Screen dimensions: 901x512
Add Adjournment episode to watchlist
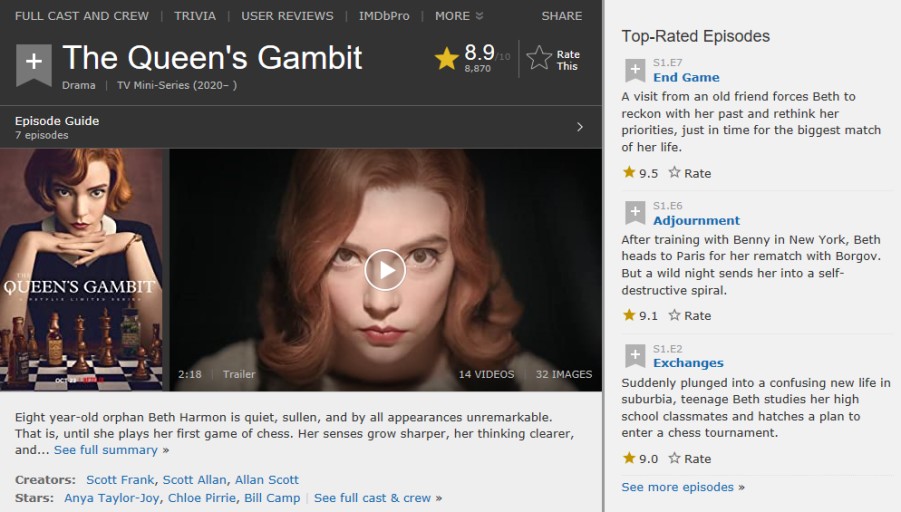click(x=635, y=213)
